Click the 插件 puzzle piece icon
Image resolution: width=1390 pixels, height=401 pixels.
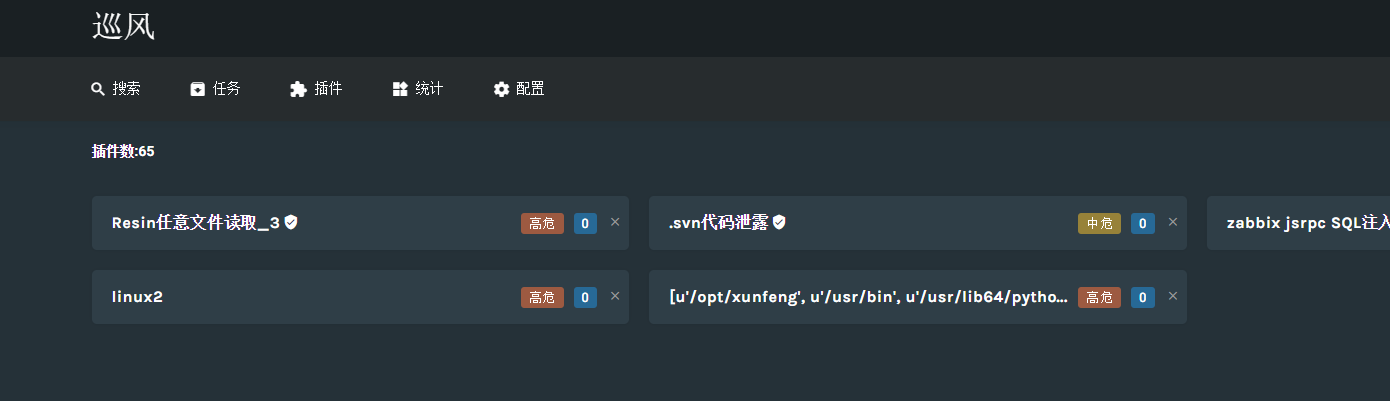click(298, 89)
